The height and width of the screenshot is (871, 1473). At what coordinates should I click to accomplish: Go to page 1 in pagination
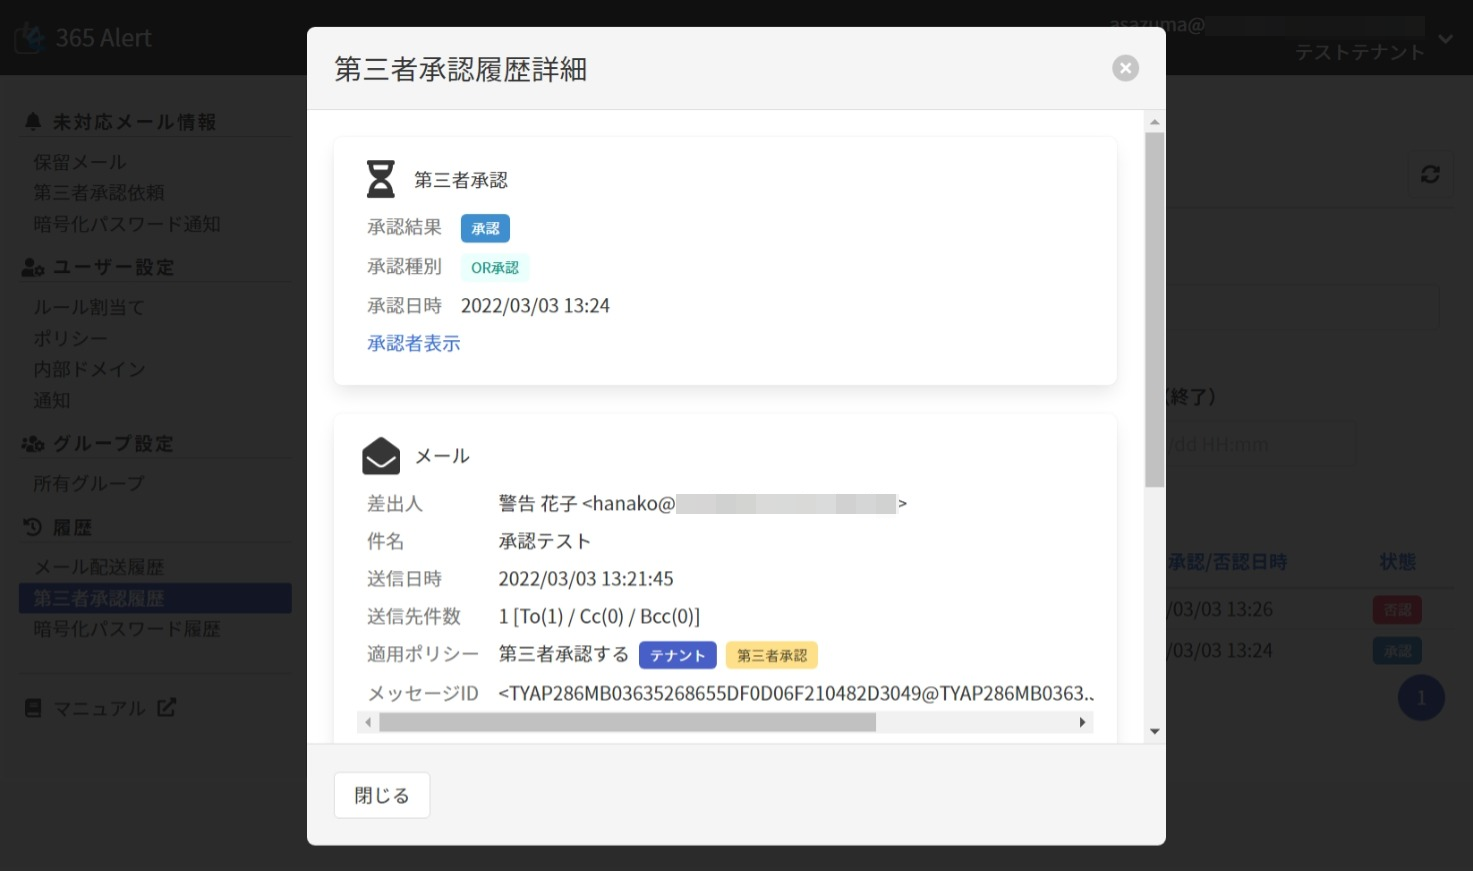point(1420,698)
